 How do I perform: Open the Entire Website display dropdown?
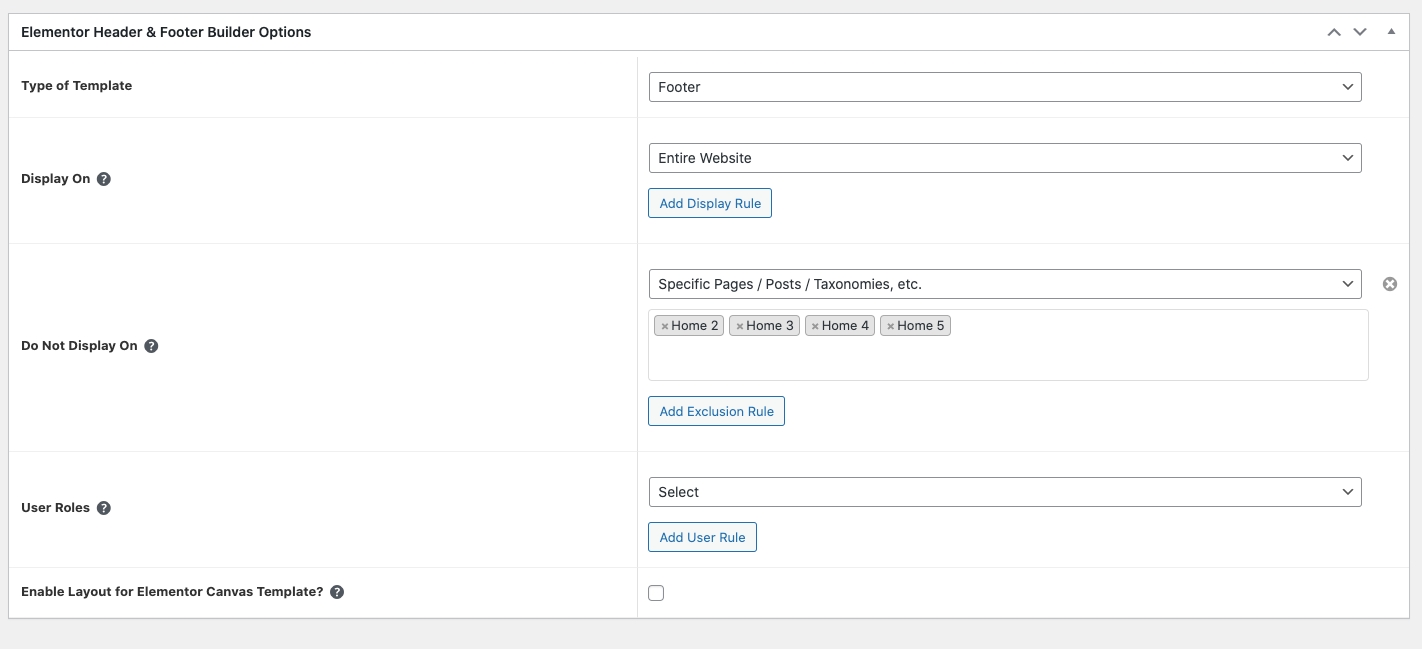click(x=1004, y=158)
